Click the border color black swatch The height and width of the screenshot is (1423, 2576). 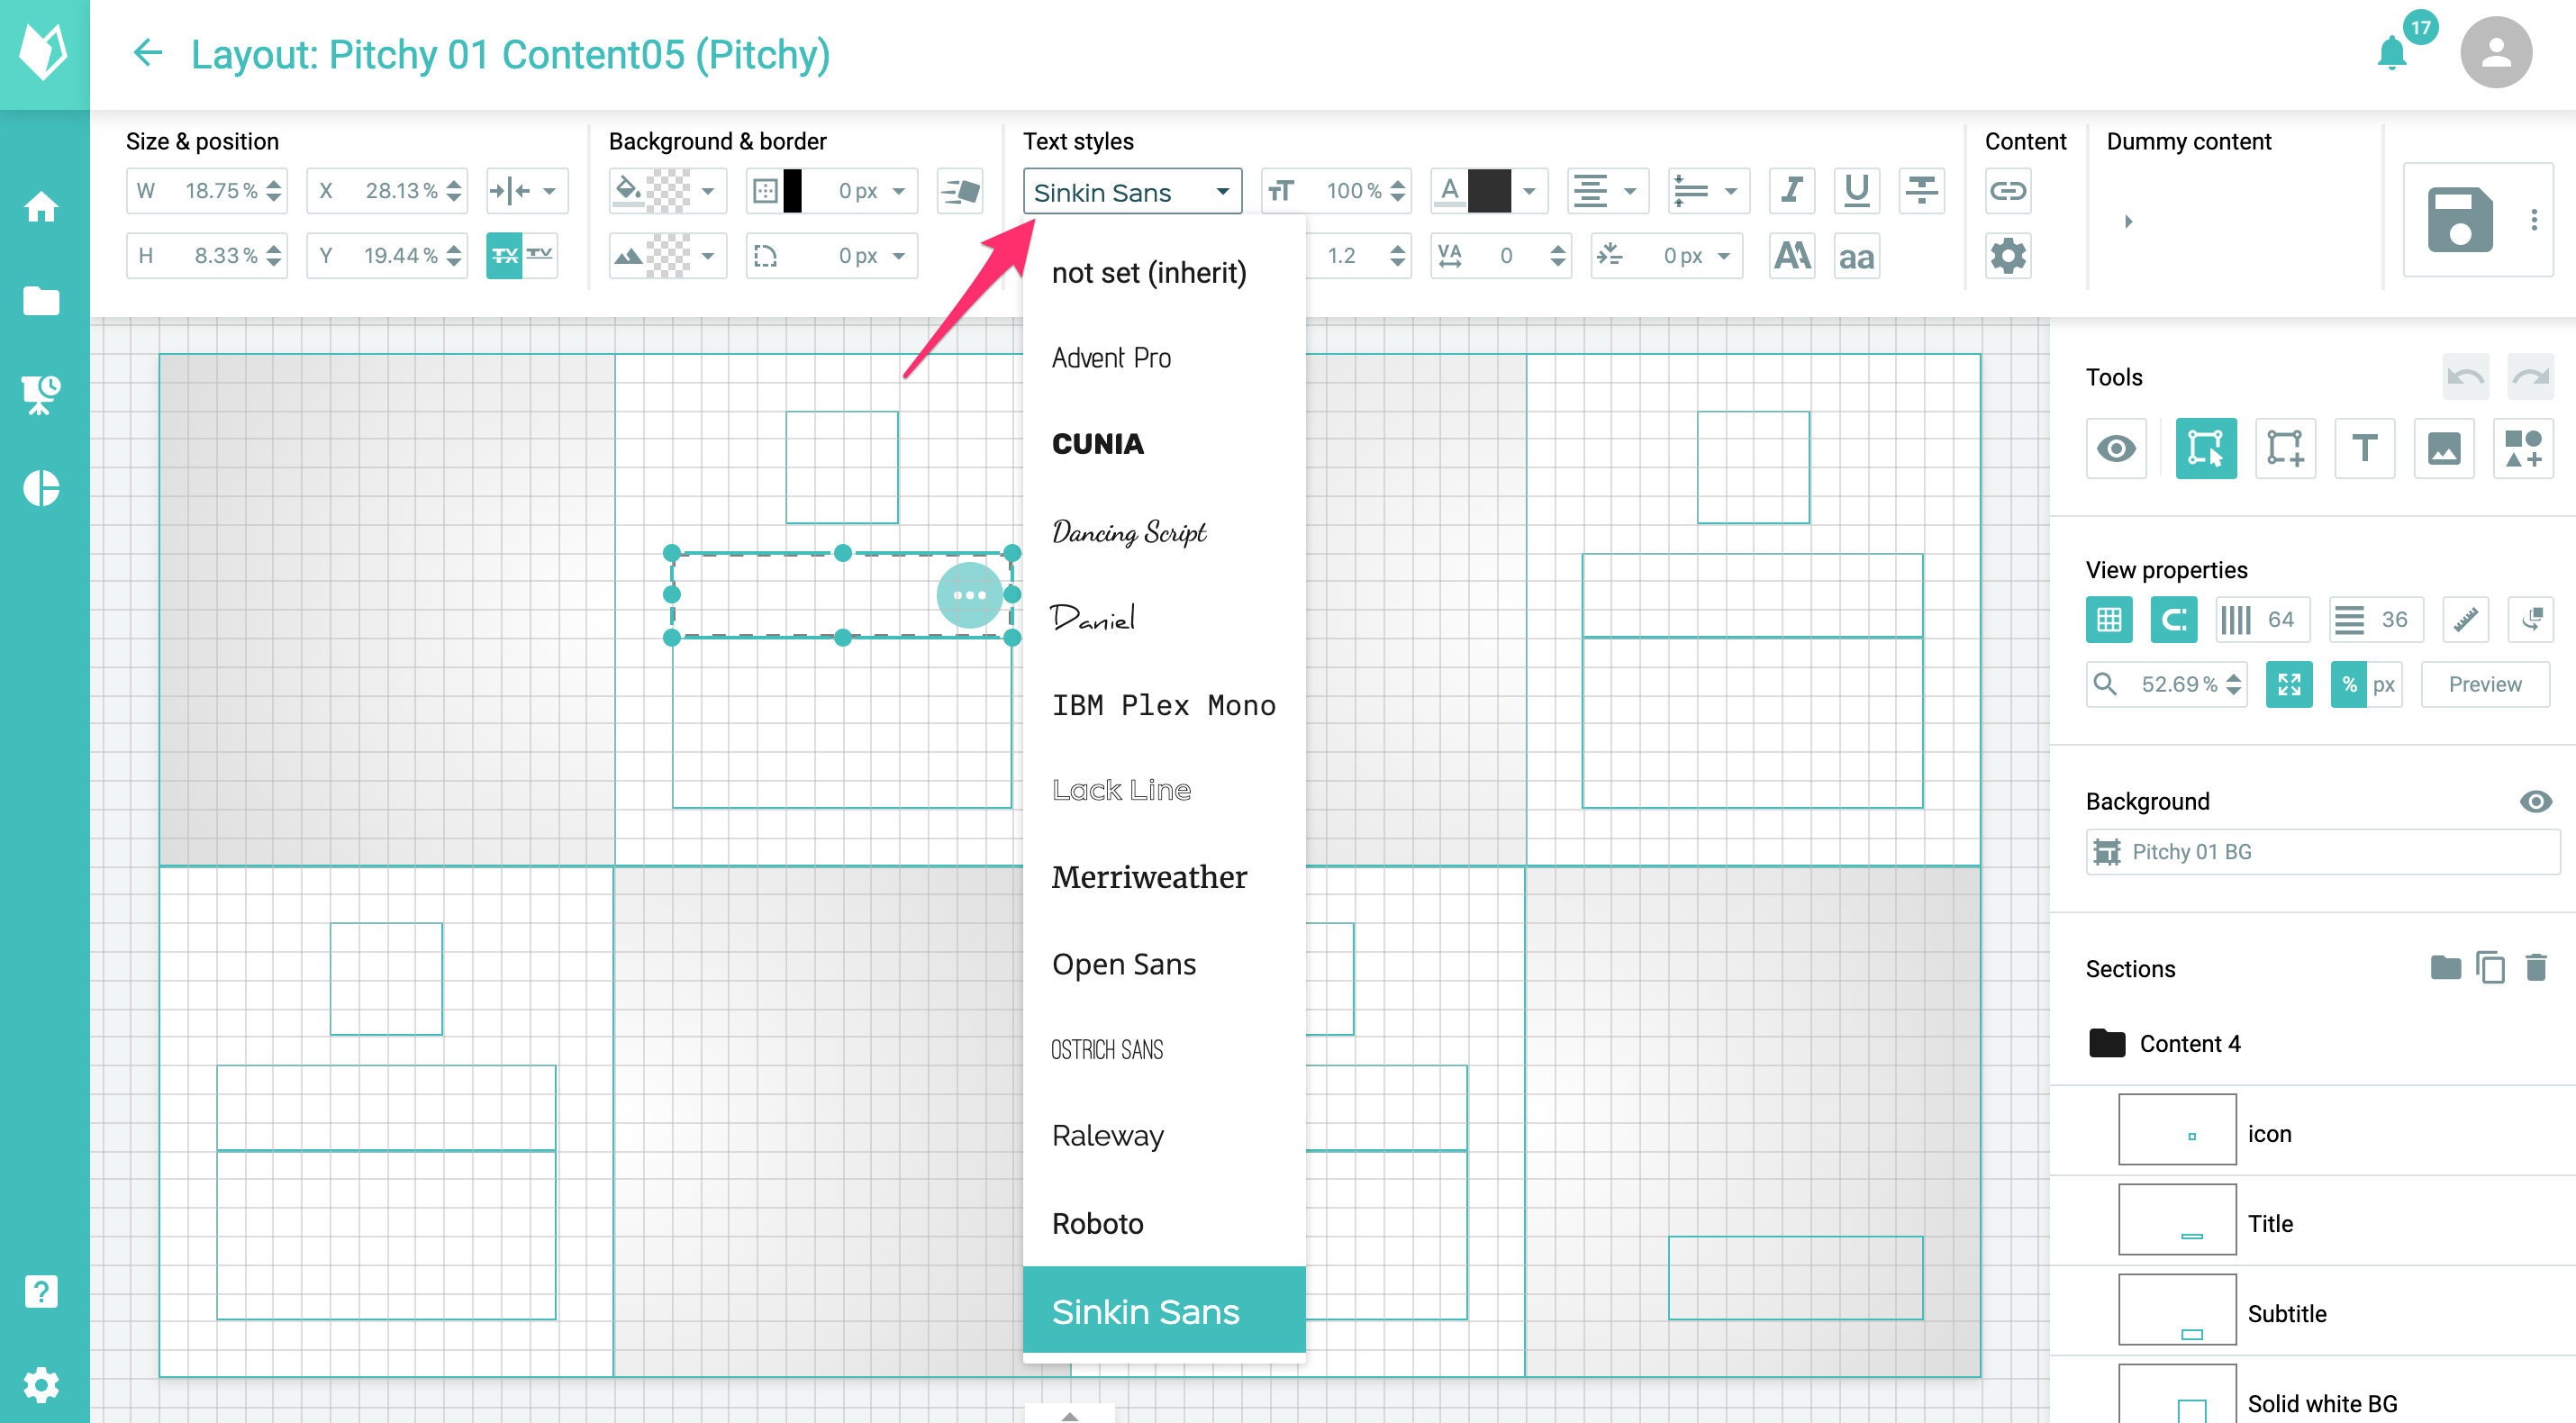793,190
